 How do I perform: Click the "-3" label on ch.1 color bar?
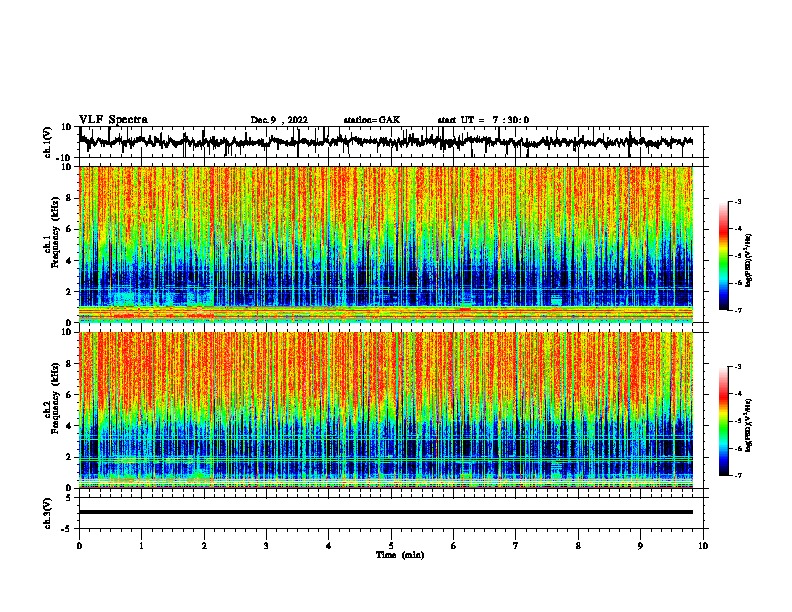coord(737,202)
